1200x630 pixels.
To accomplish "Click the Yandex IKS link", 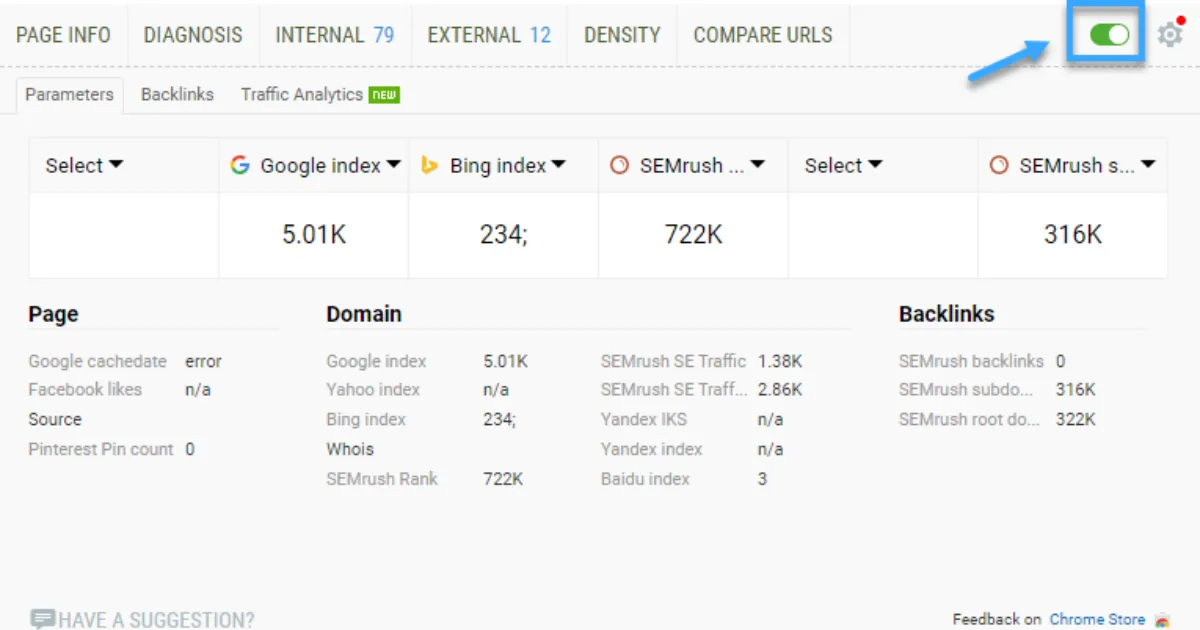I will point(644,419).
